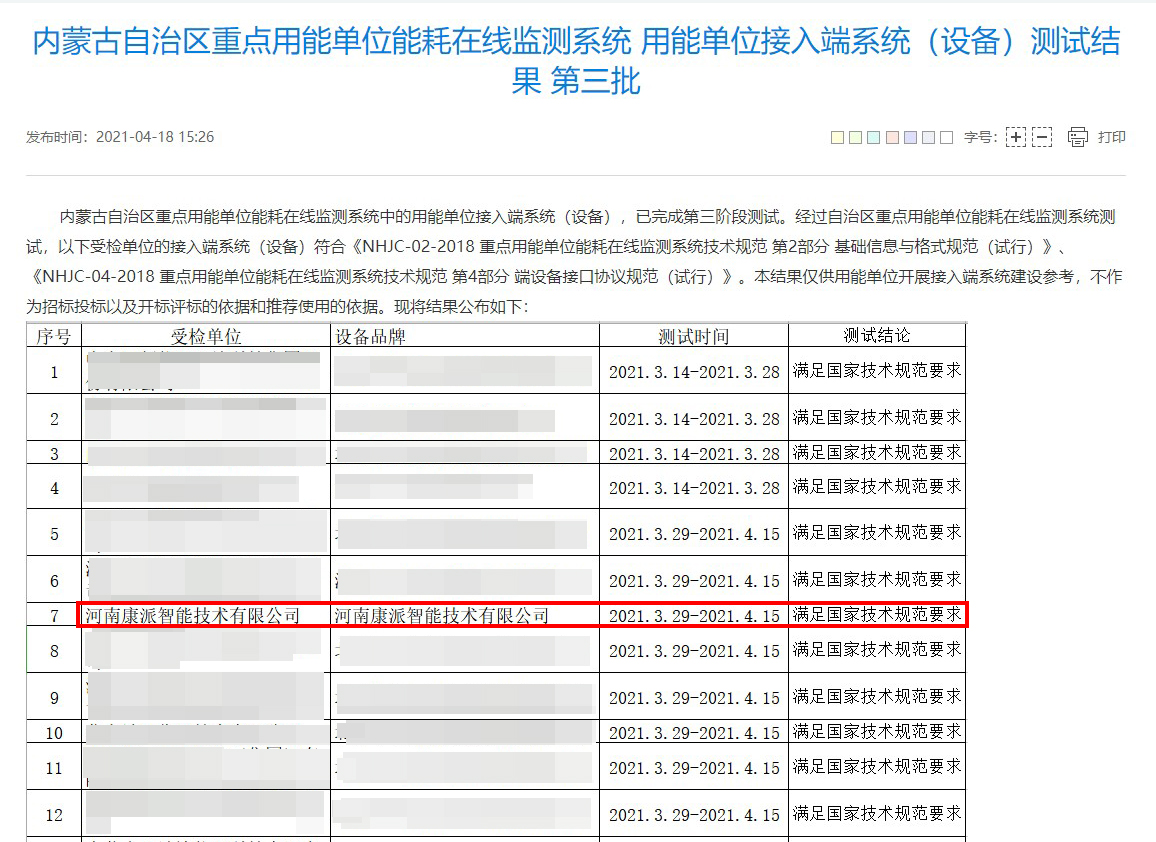This screenshot has width=1156, height=842.
Task: Pick the light pink background swatch
Action: click(x=892, y=137)
